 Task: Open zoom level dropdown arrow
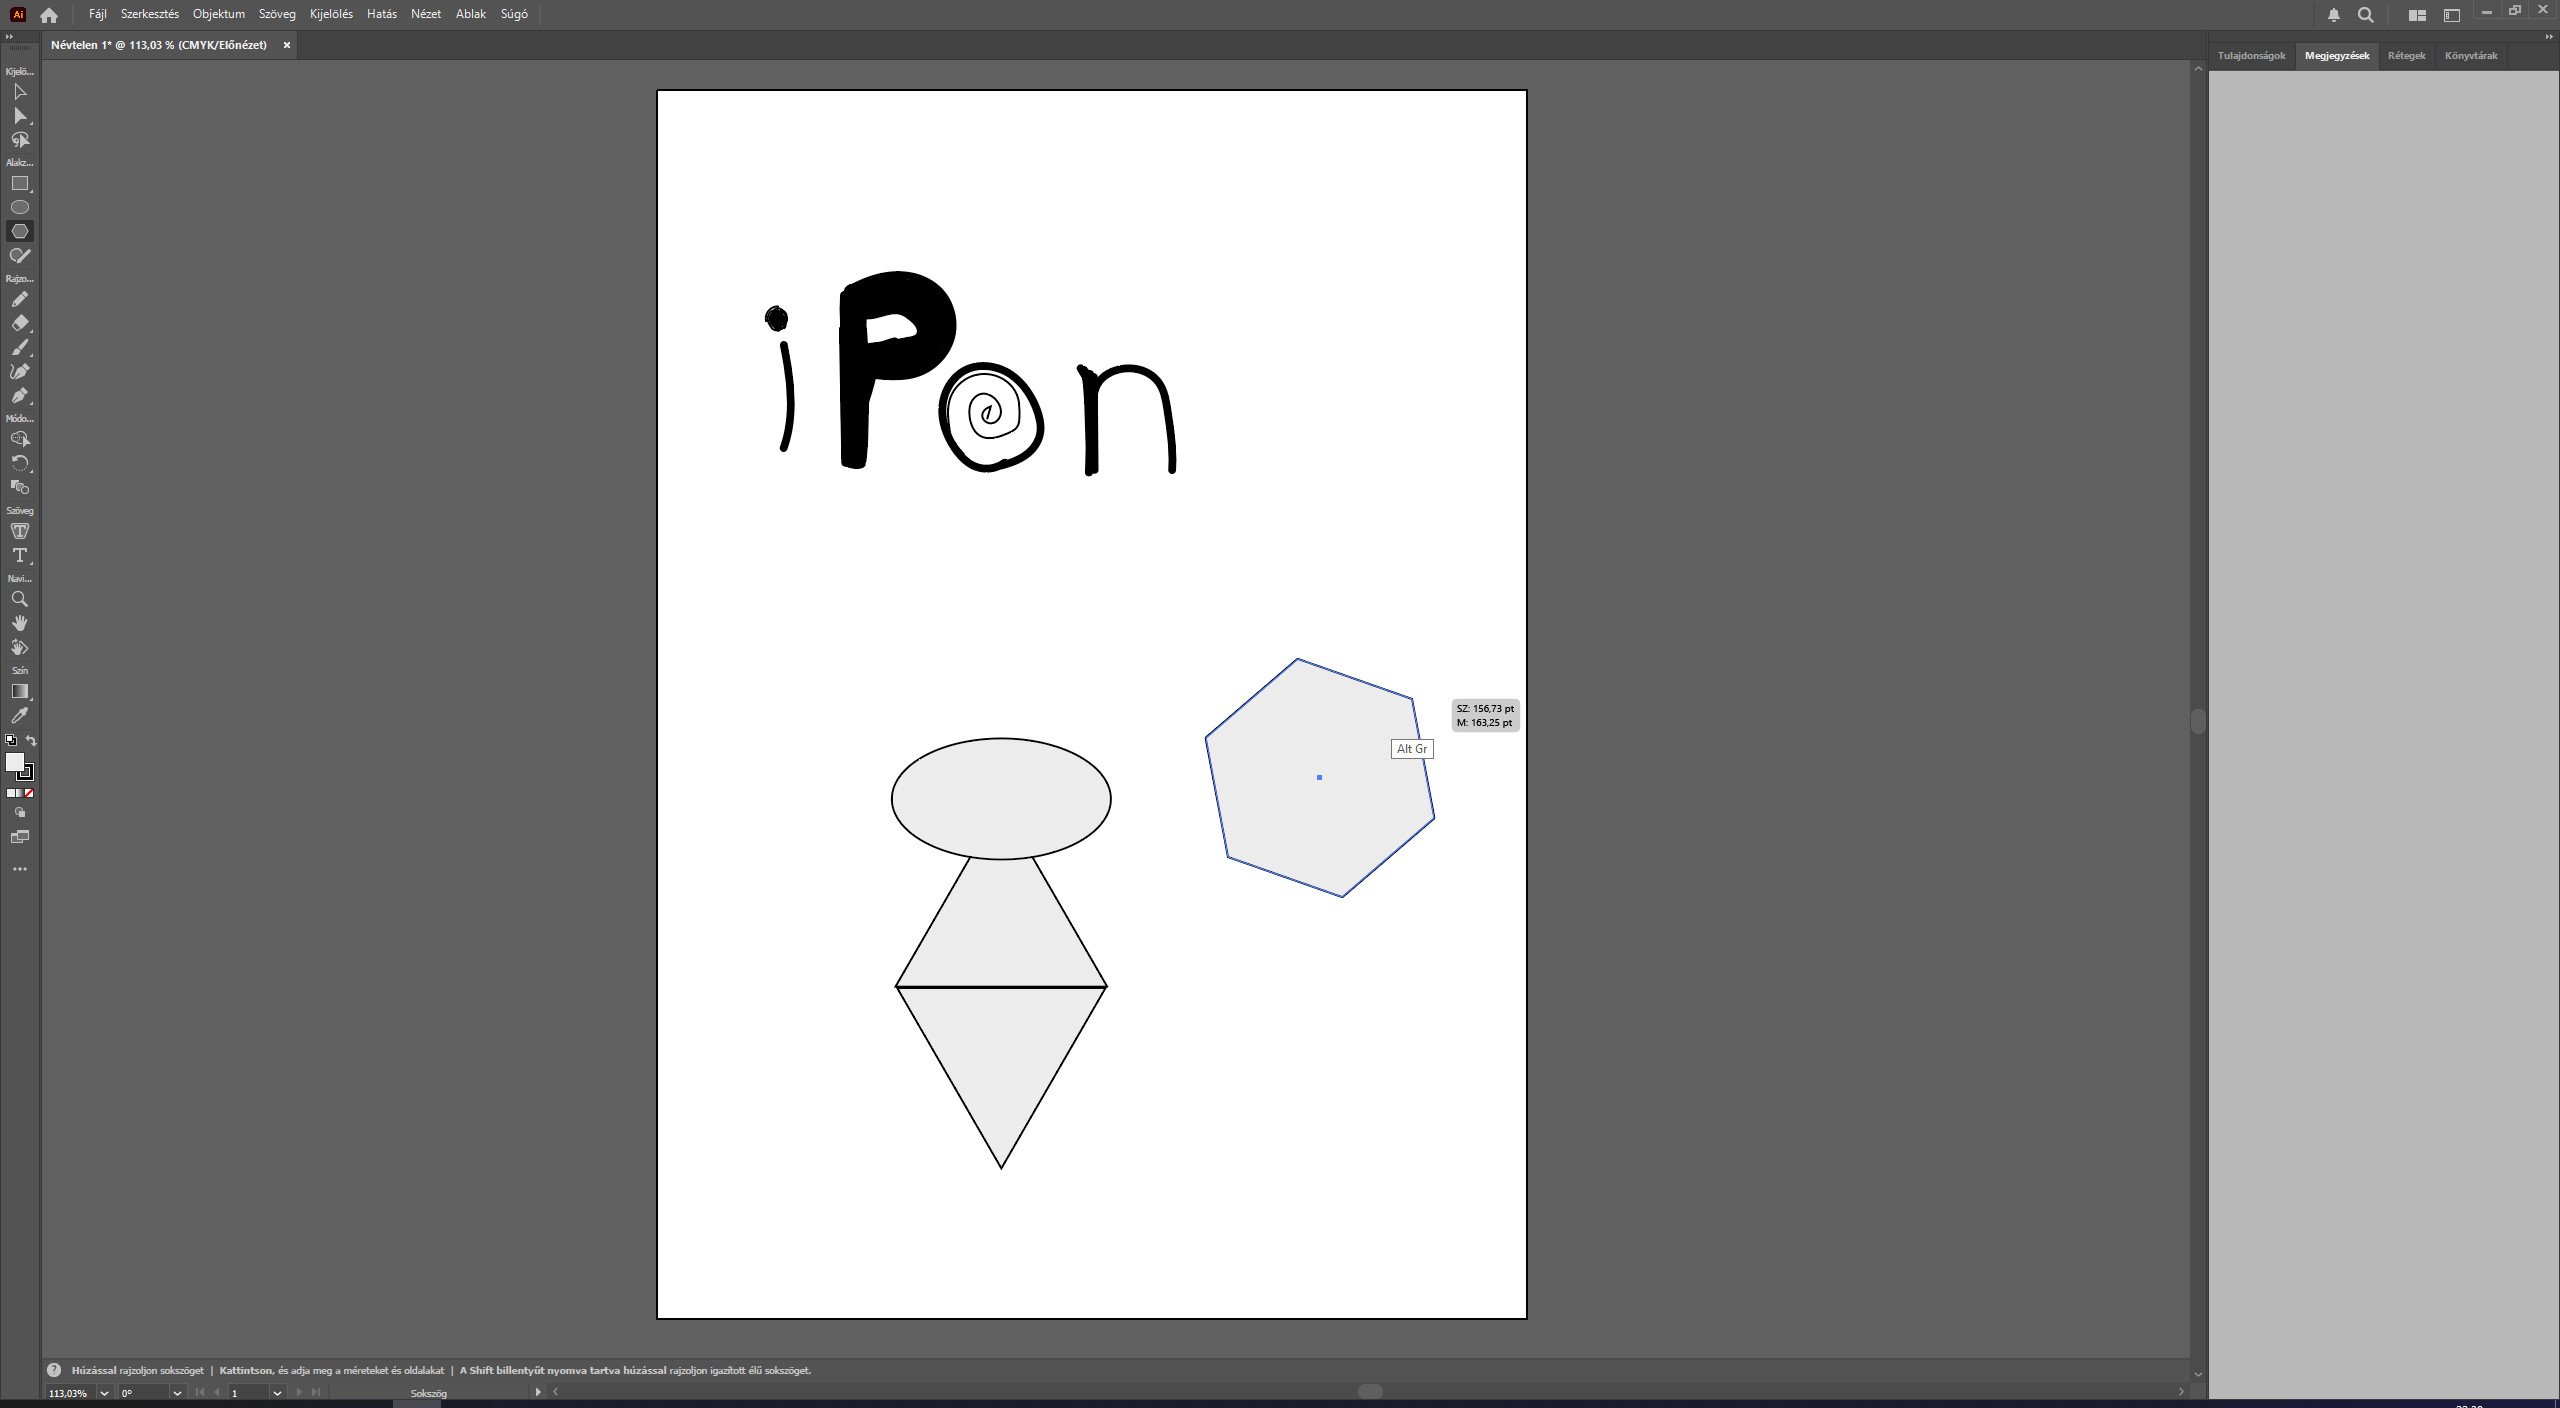pos(104,1392)
